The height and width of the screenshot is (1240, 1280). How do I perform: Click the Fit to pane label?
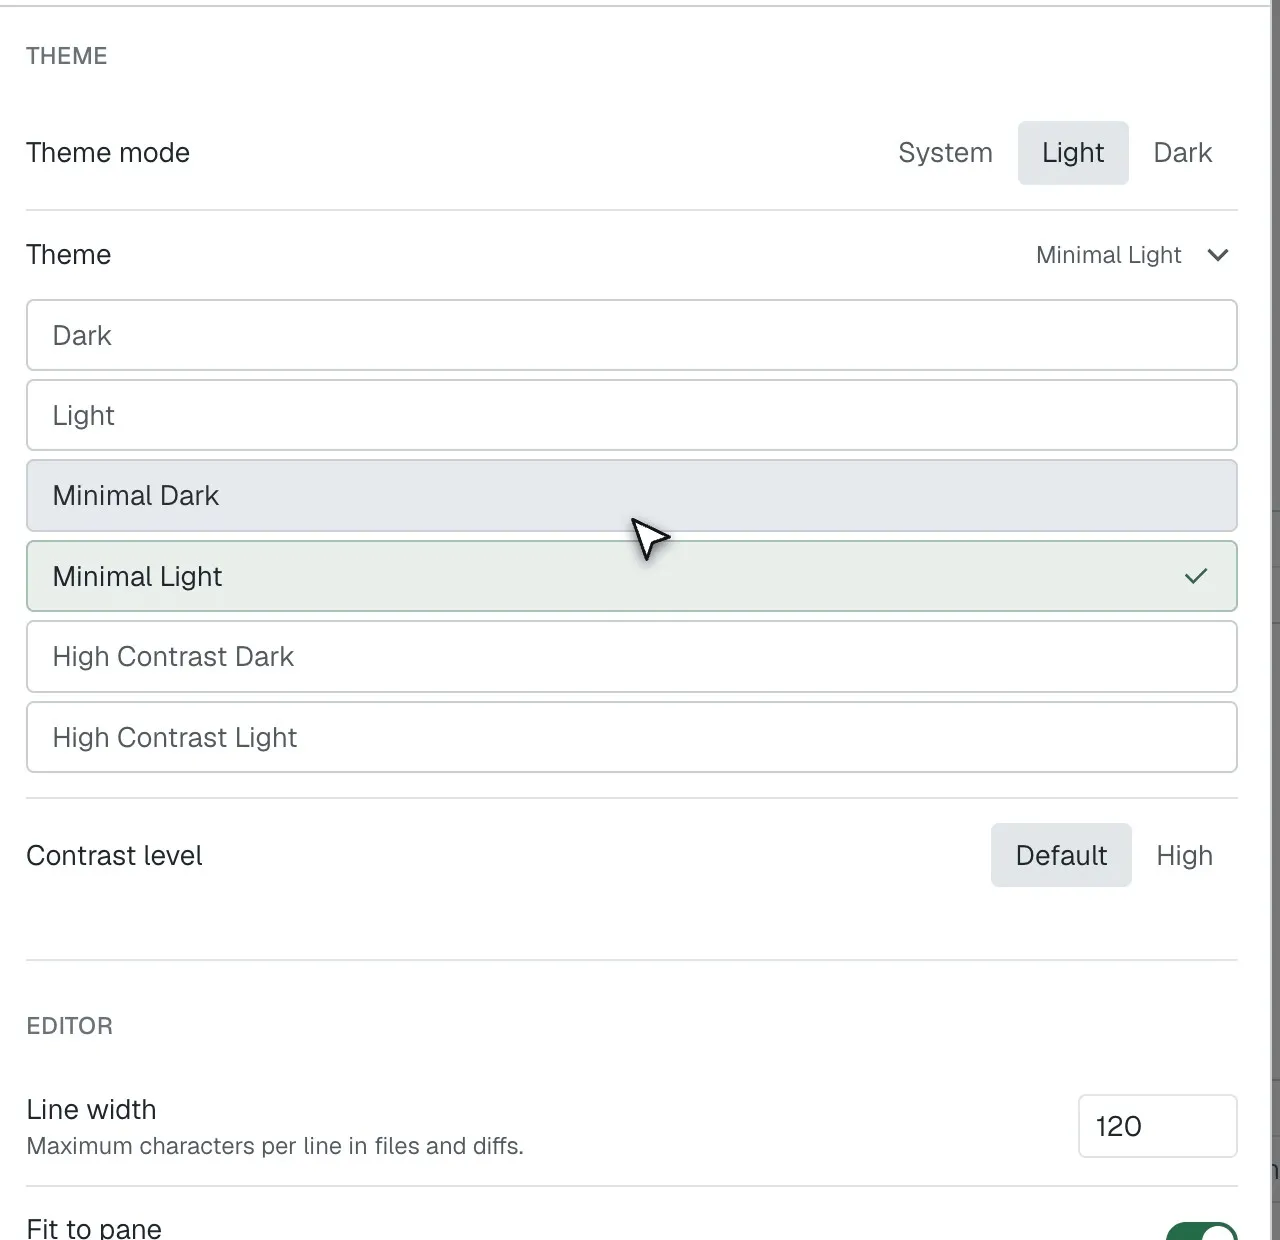coord(94,1228)
